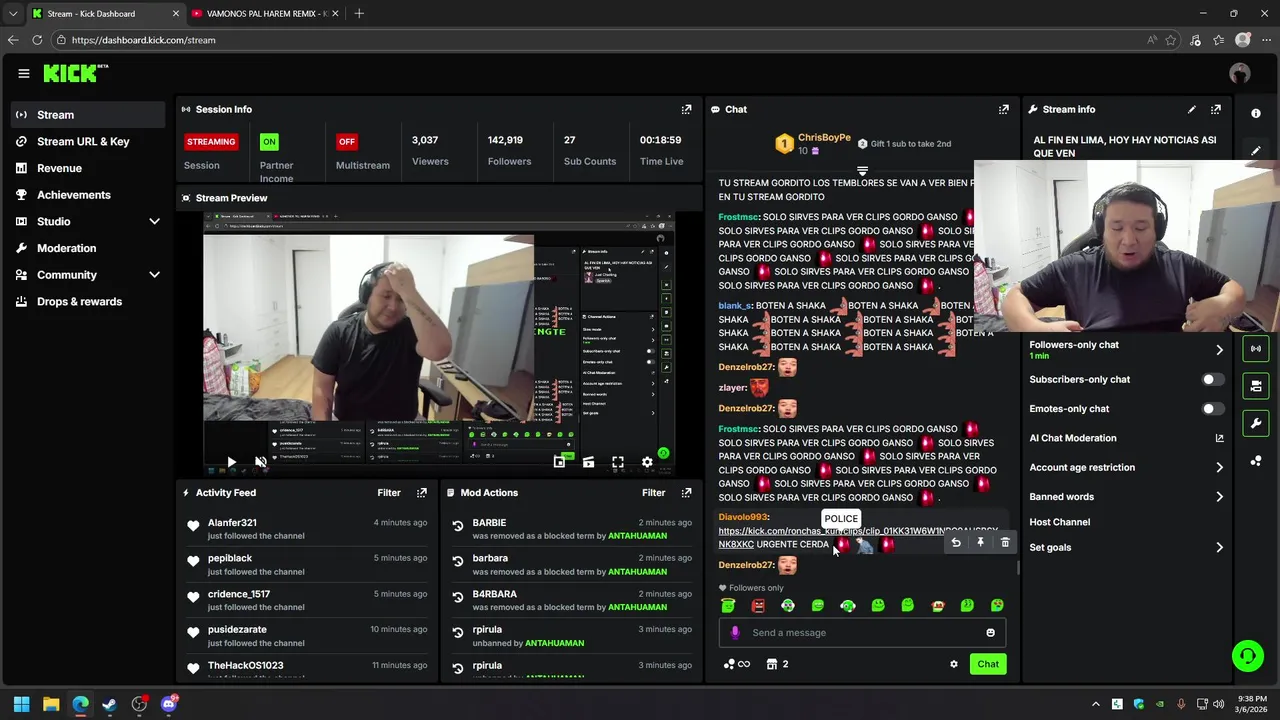Unmute the stream preview audio
This screenshot has width=1280, height=720.
[x=261, y=462]
